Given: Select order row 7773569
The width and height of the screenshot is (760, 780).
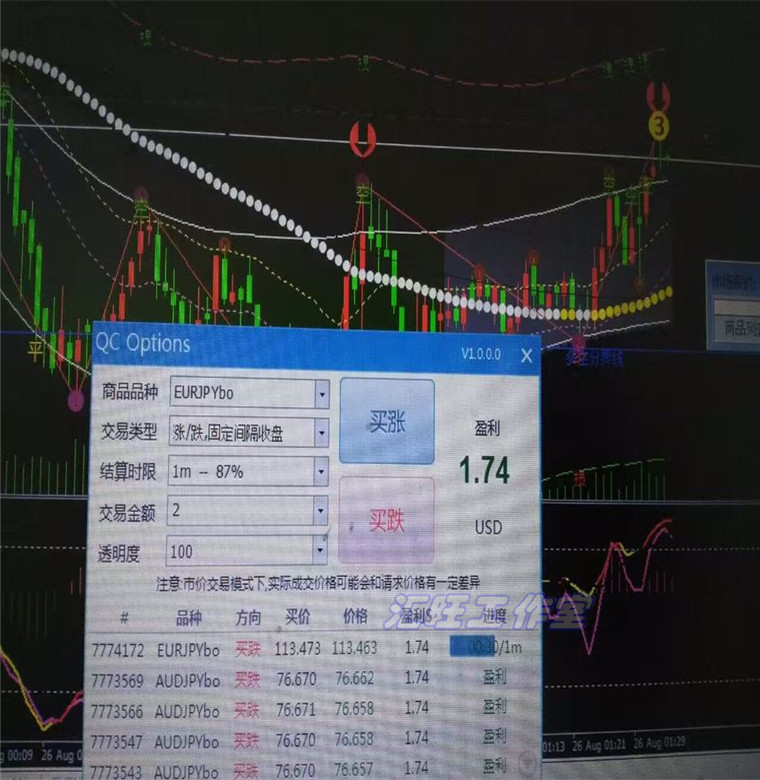Looking at the screenshot, I should point(312,679).
